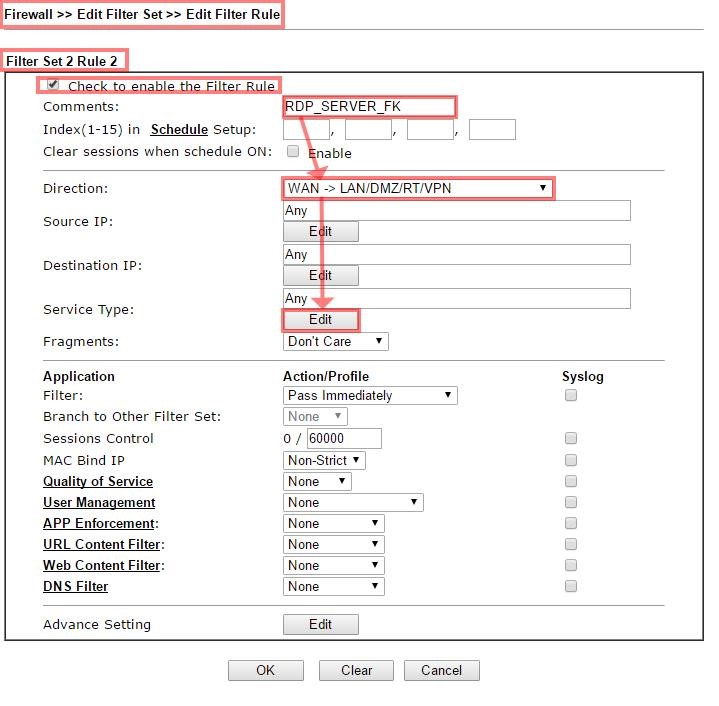The image size is (719, 706).
Task: Toggle the 'Check to enable the Filter Rule' checkbox
Action: point(53,86)
